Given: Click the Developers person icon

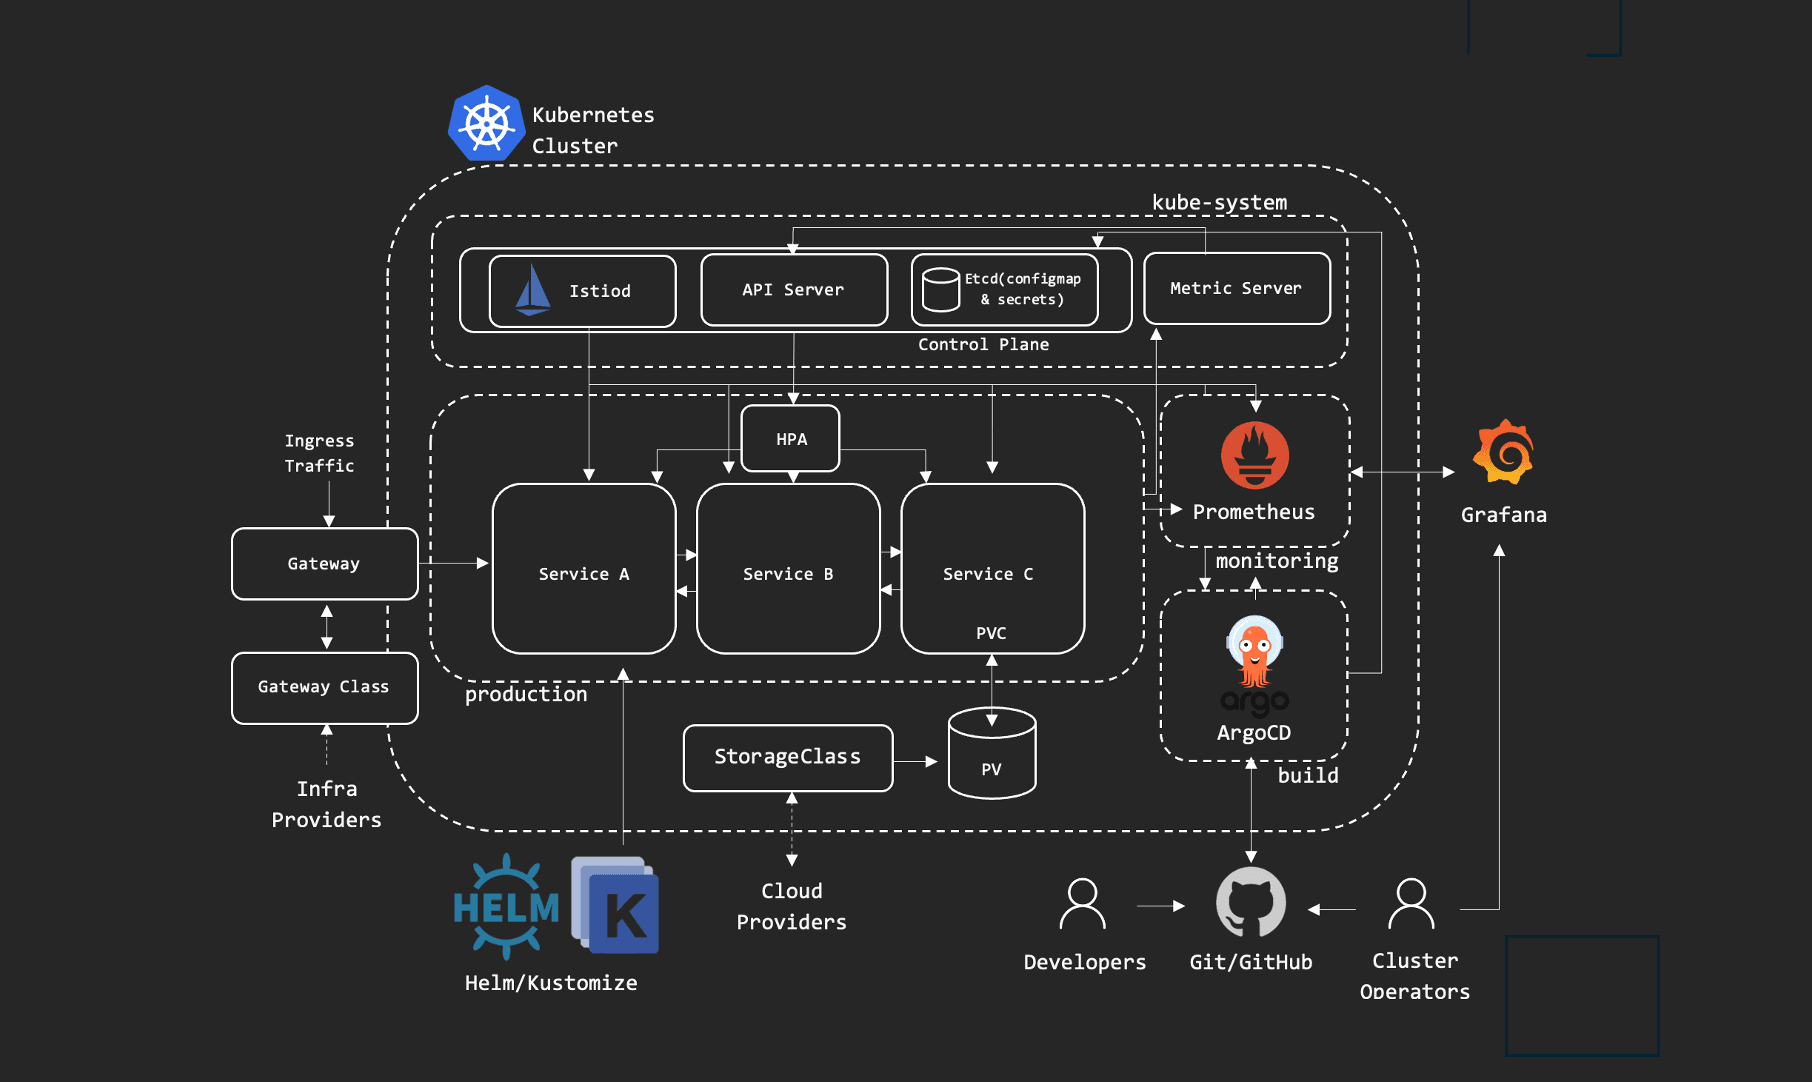Looking at the screenshot, I should 1082,904.
